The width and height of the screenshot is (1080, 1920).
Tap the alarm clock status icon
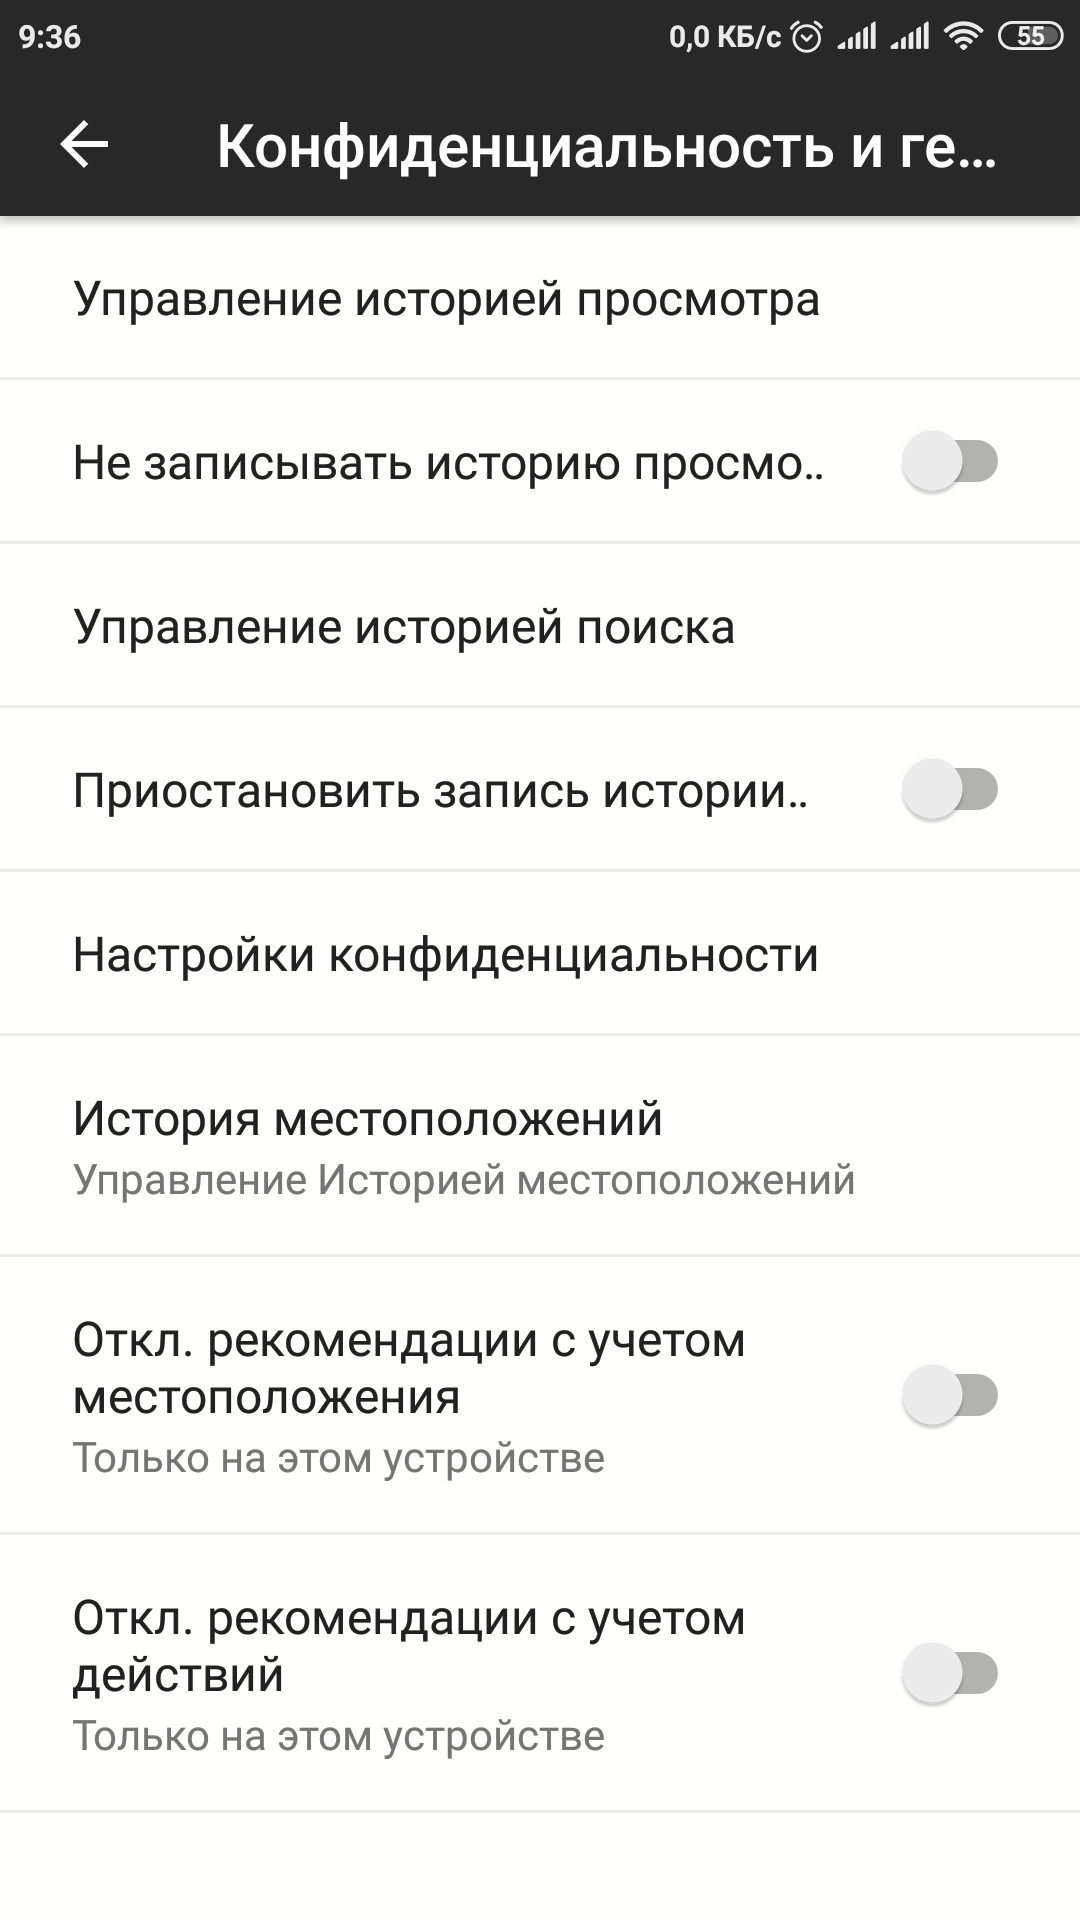pos(806,37)
